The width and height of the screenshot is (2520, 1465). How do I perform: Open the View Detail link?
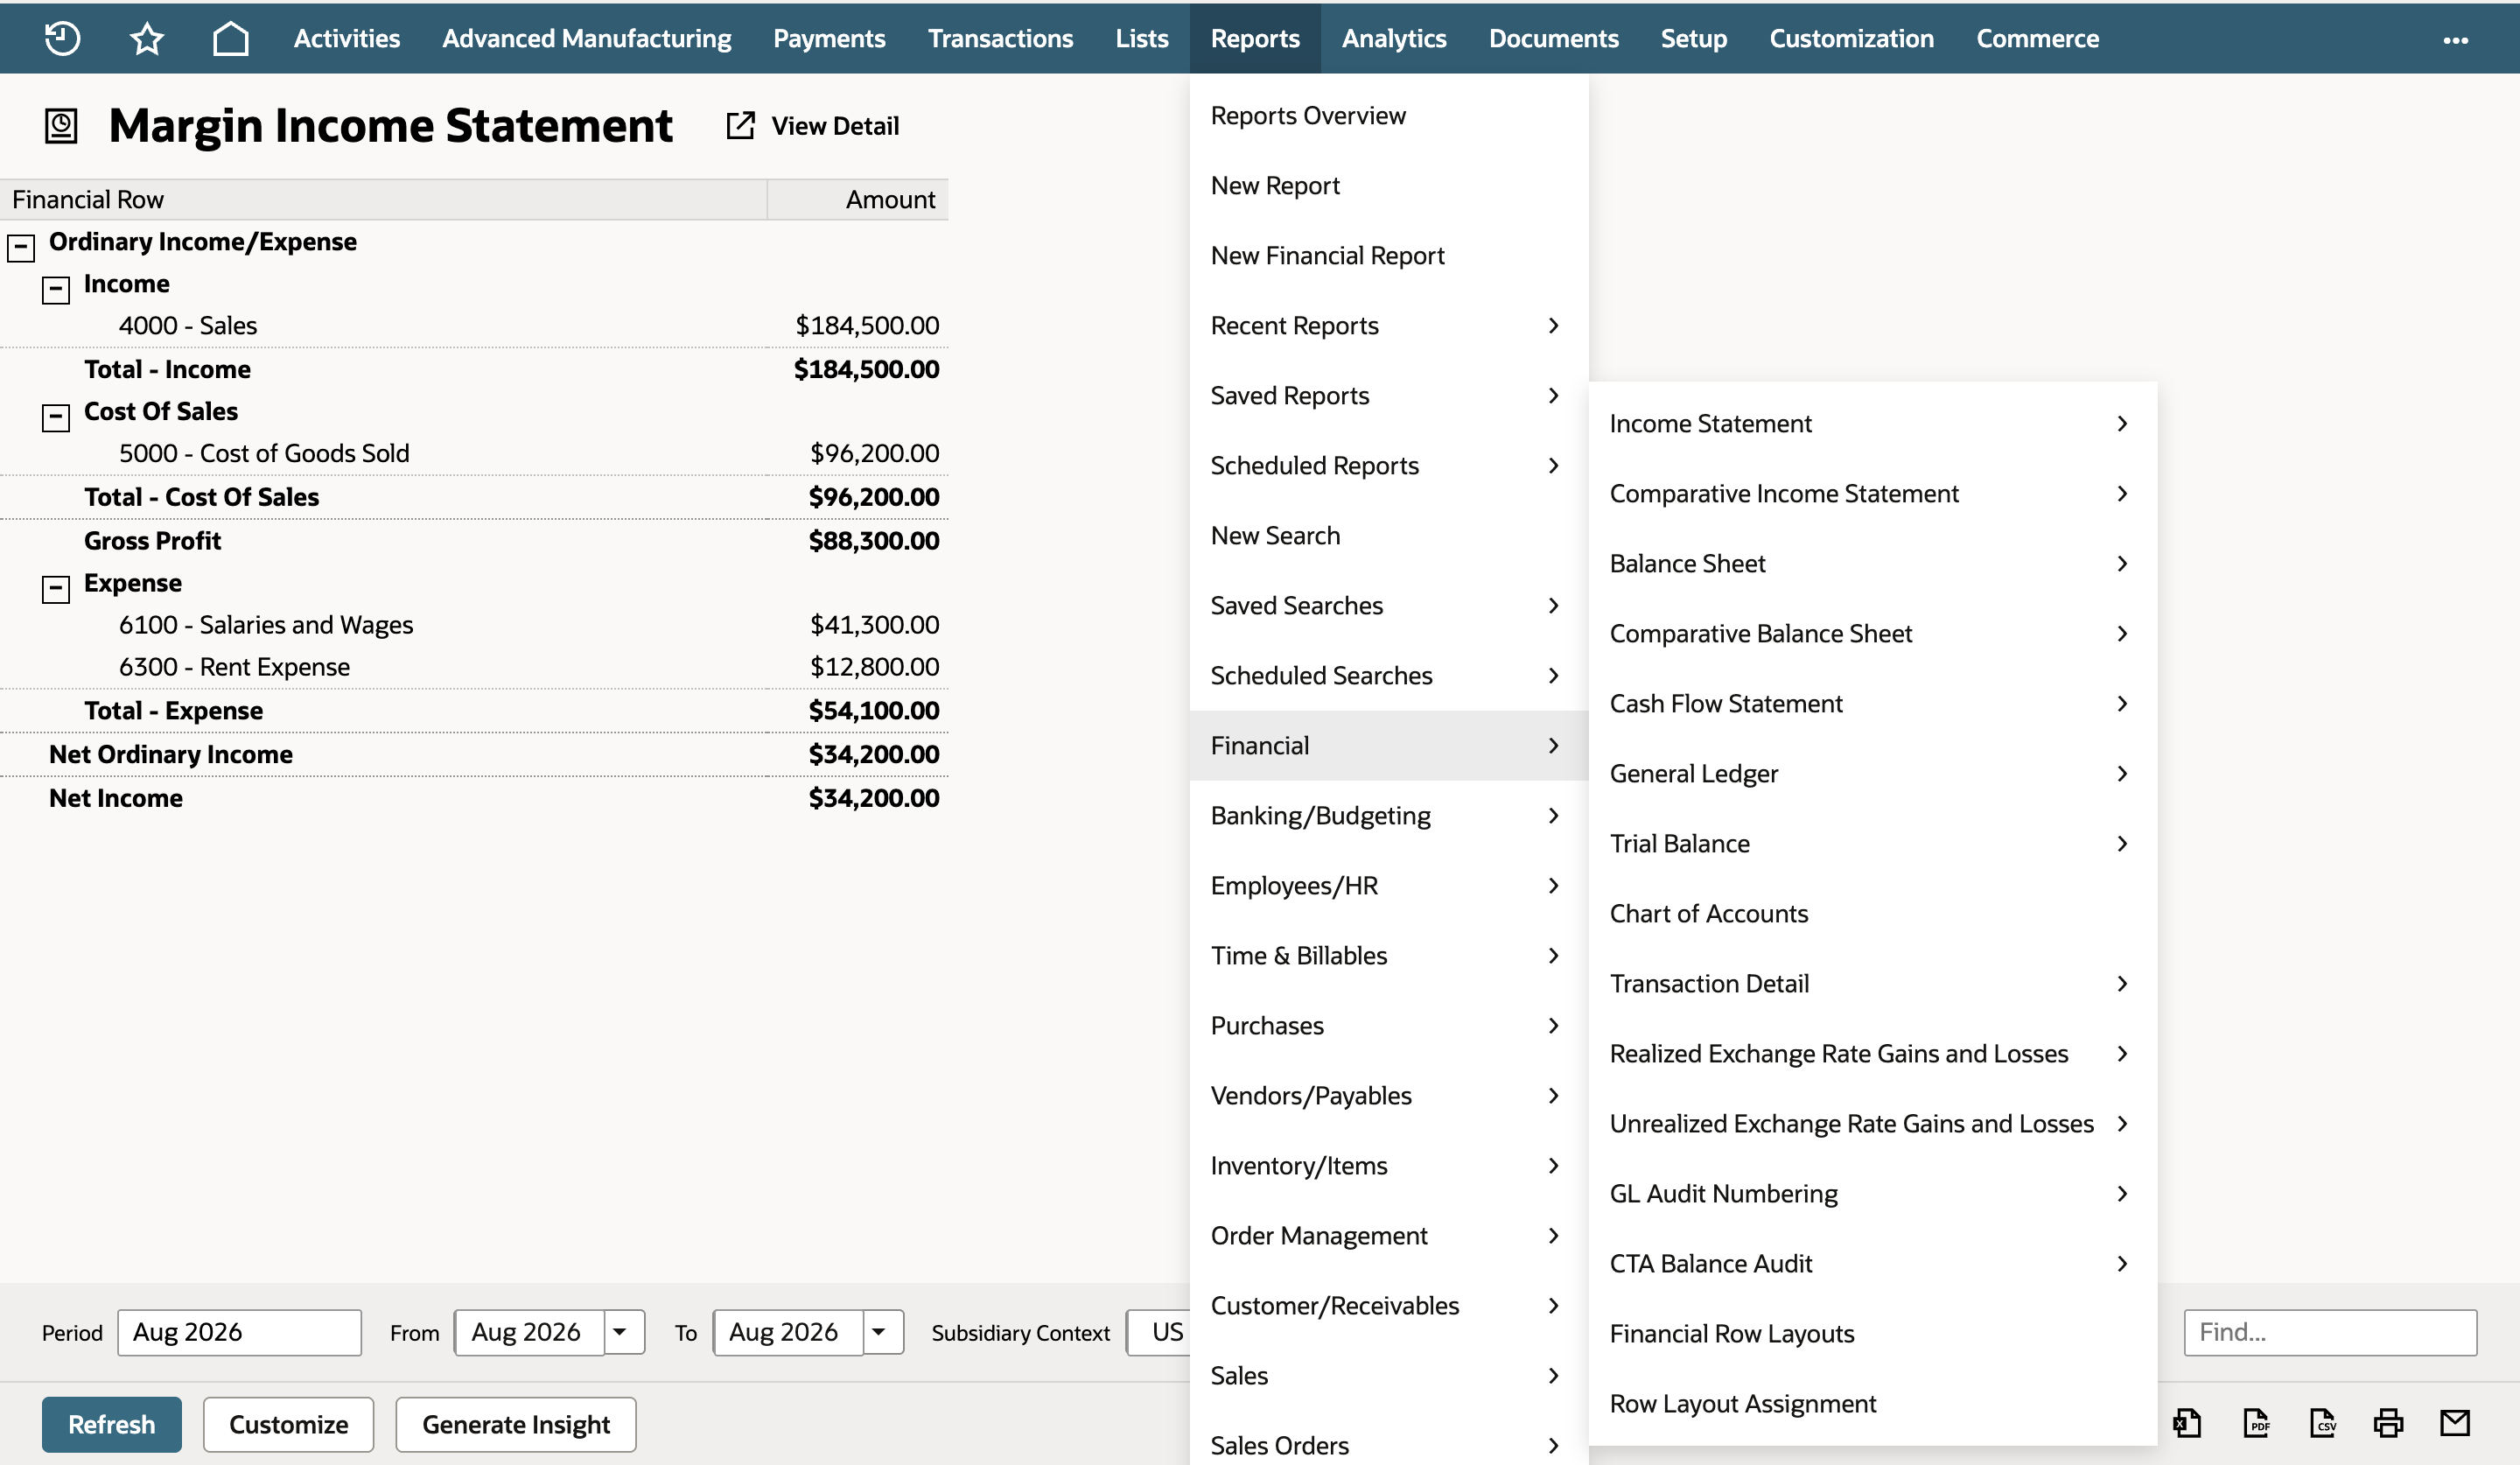click(x=835, y=126)
